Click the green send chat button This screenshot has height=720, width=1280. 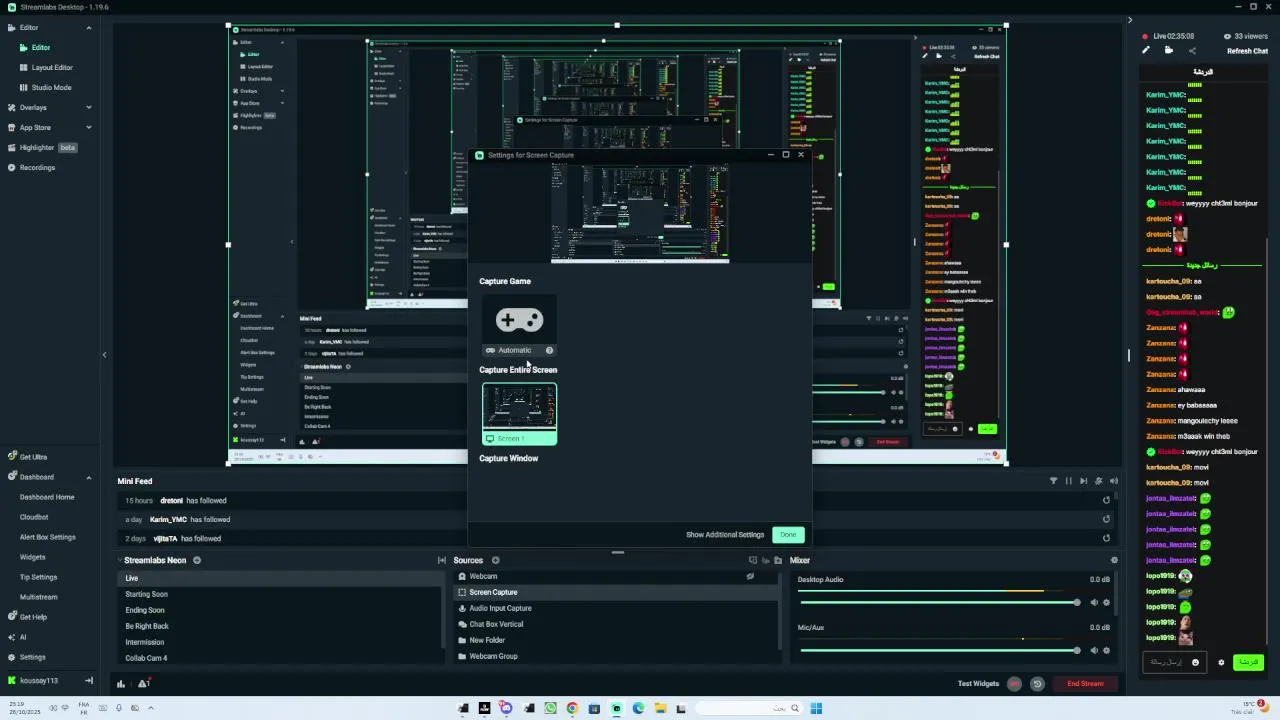pyautogui.click(x=1248, y=662)
